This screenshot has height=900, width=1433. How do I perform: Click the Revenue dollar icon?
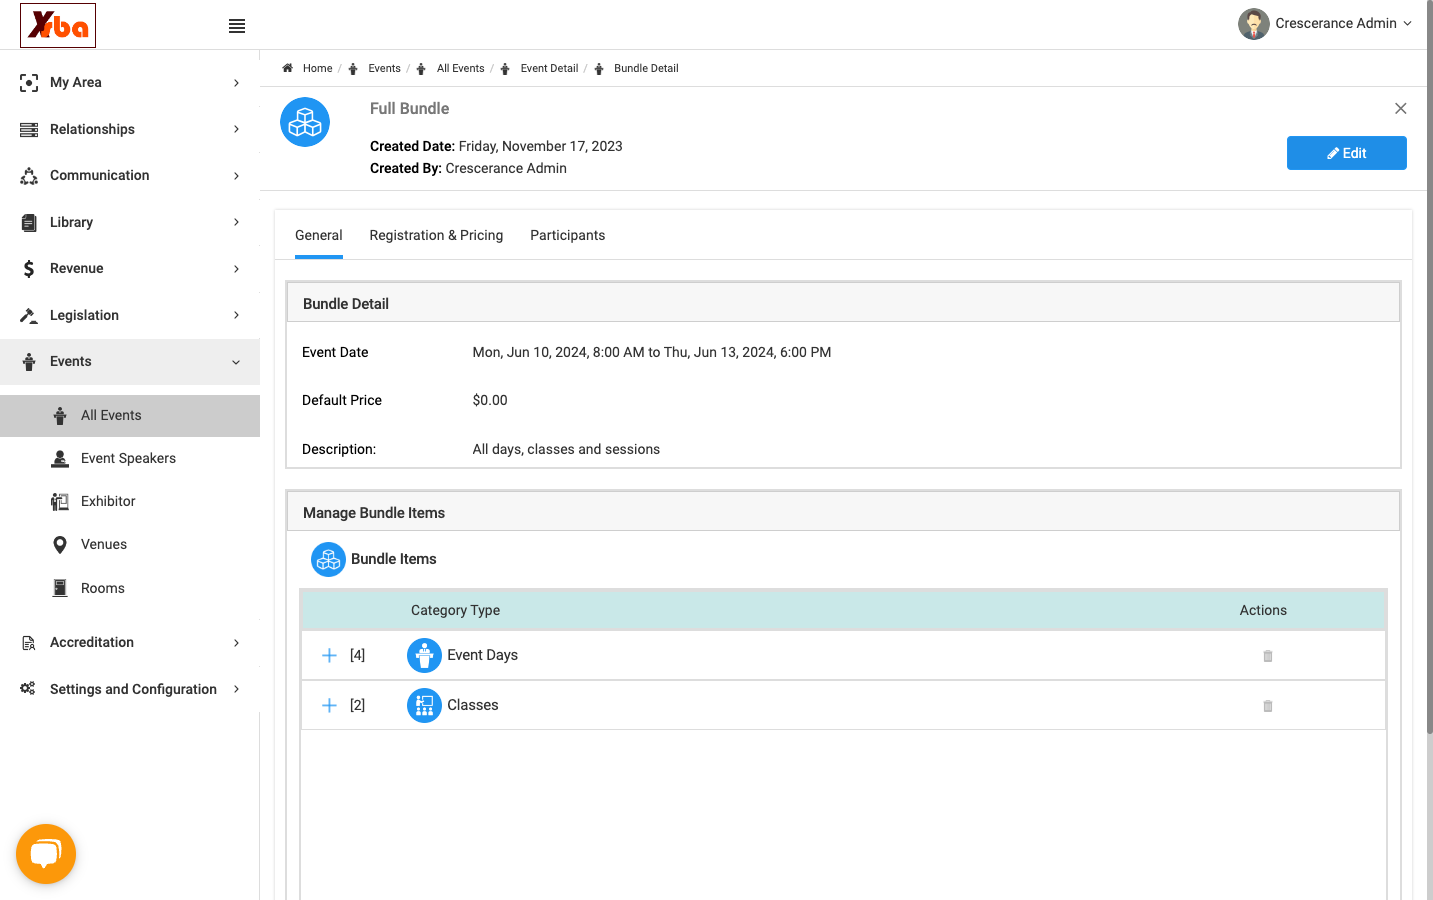click(x=29, y=269)
